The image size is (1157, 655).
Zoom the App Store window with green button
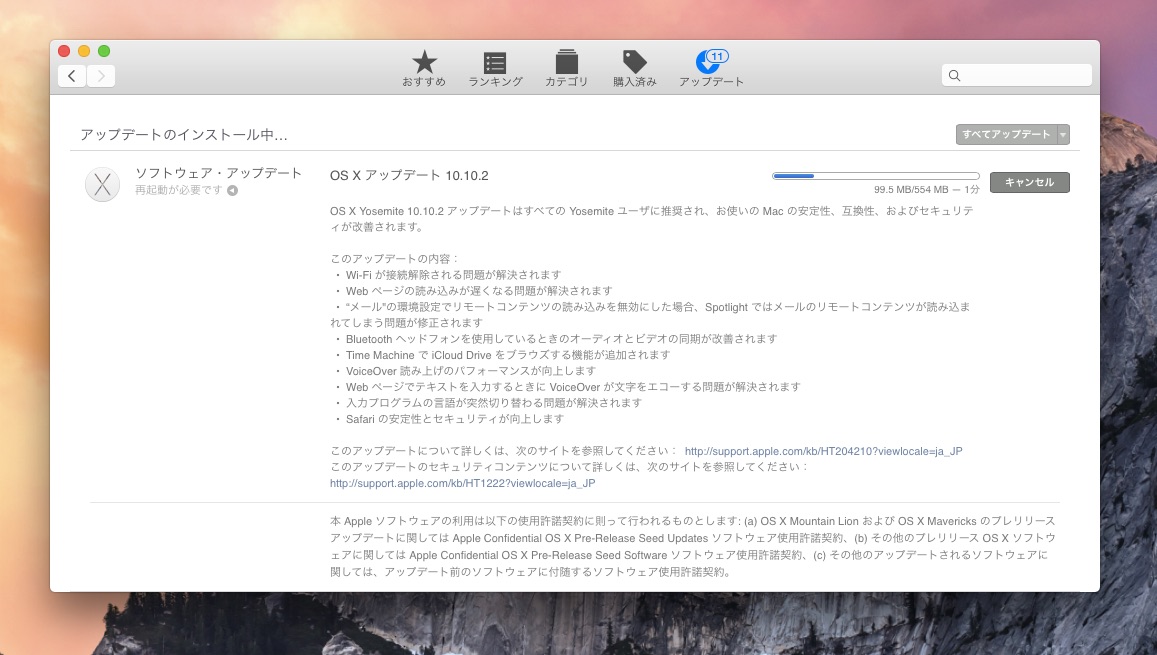click(104, 51)
